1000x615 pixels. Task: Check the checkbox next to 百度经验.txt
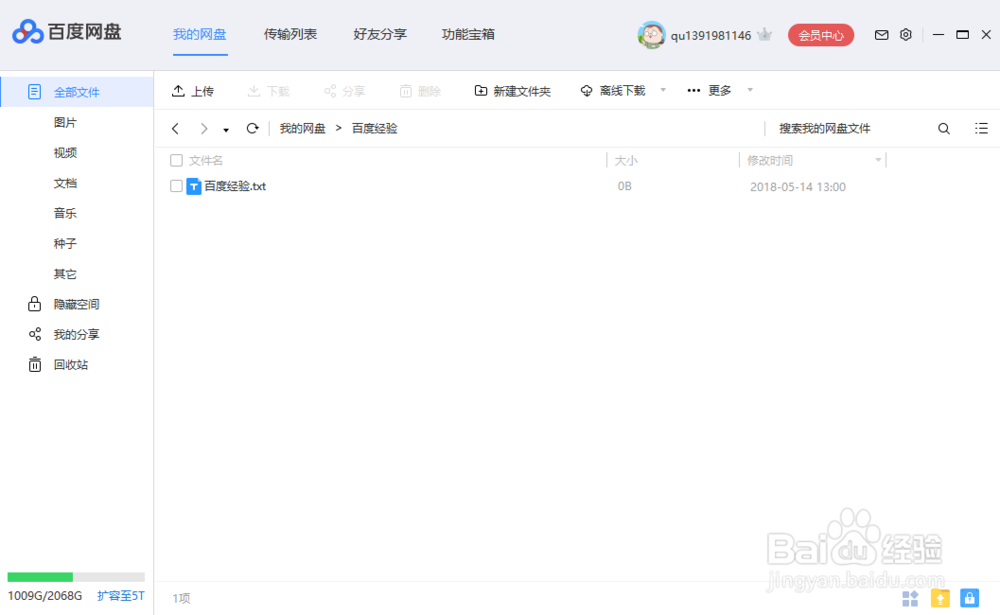click(x=176, y=186)
